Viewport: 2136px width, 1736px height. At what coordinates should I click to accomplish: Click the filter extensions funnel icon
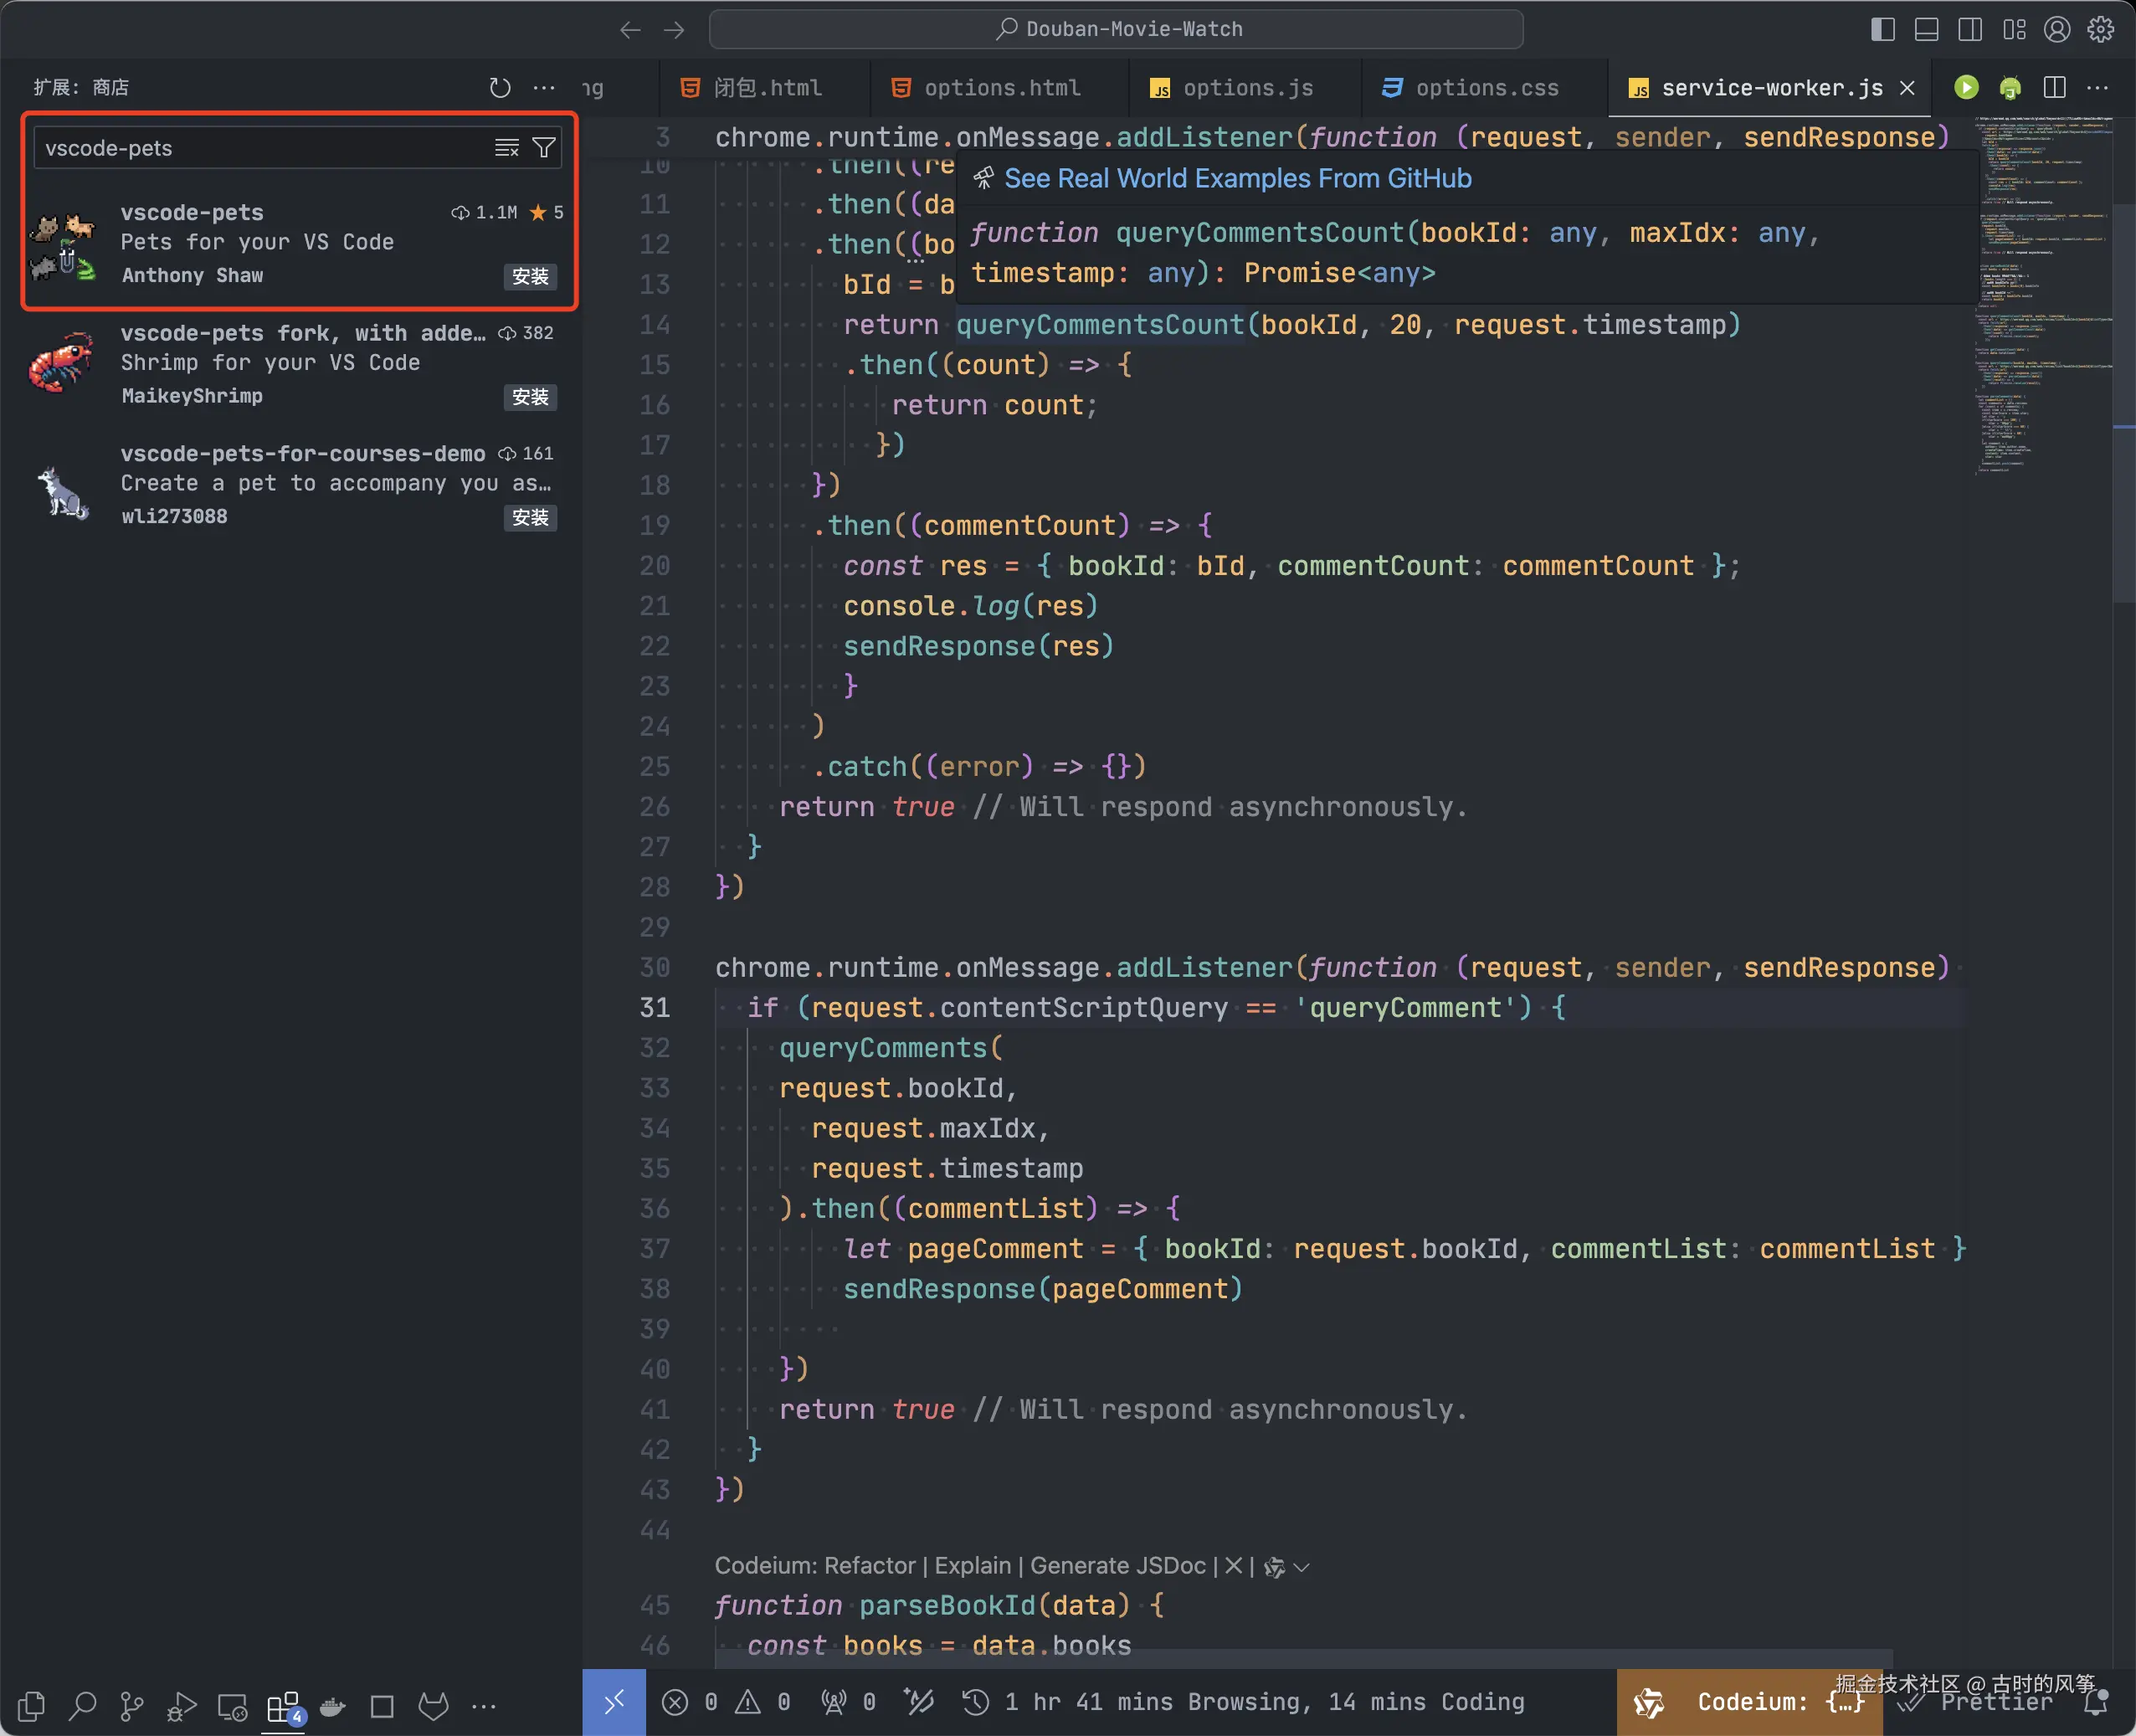[x=544, y=148]
